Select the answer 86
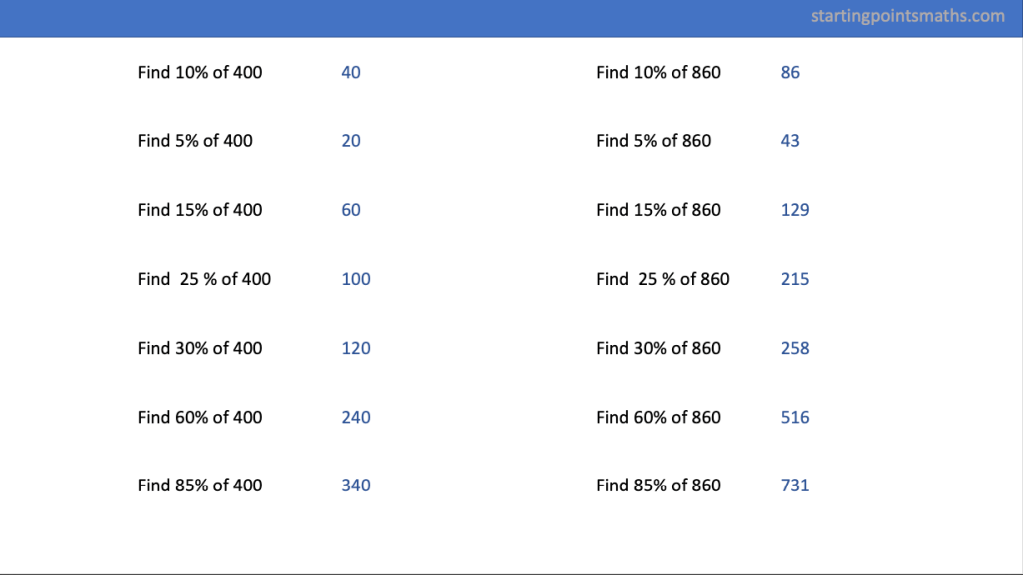The image size is (1023, 575). pyautogui.click(x=790, y=72)
